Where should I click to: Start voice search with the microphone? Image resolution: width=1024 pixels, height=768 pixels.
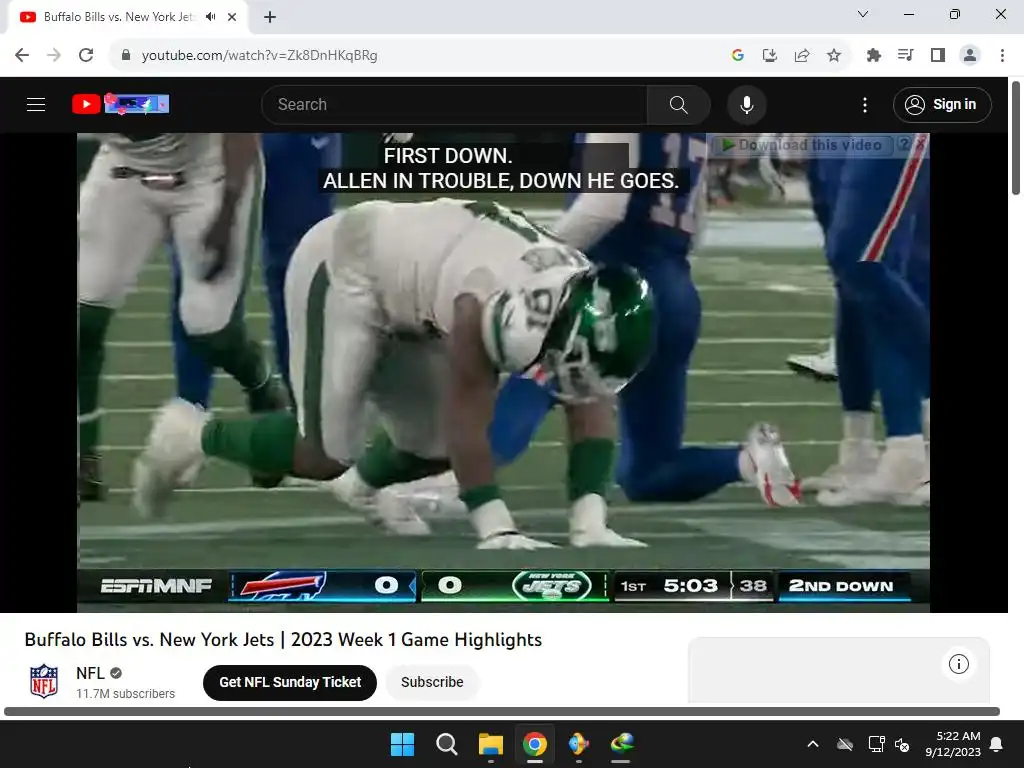coord(746,104)
